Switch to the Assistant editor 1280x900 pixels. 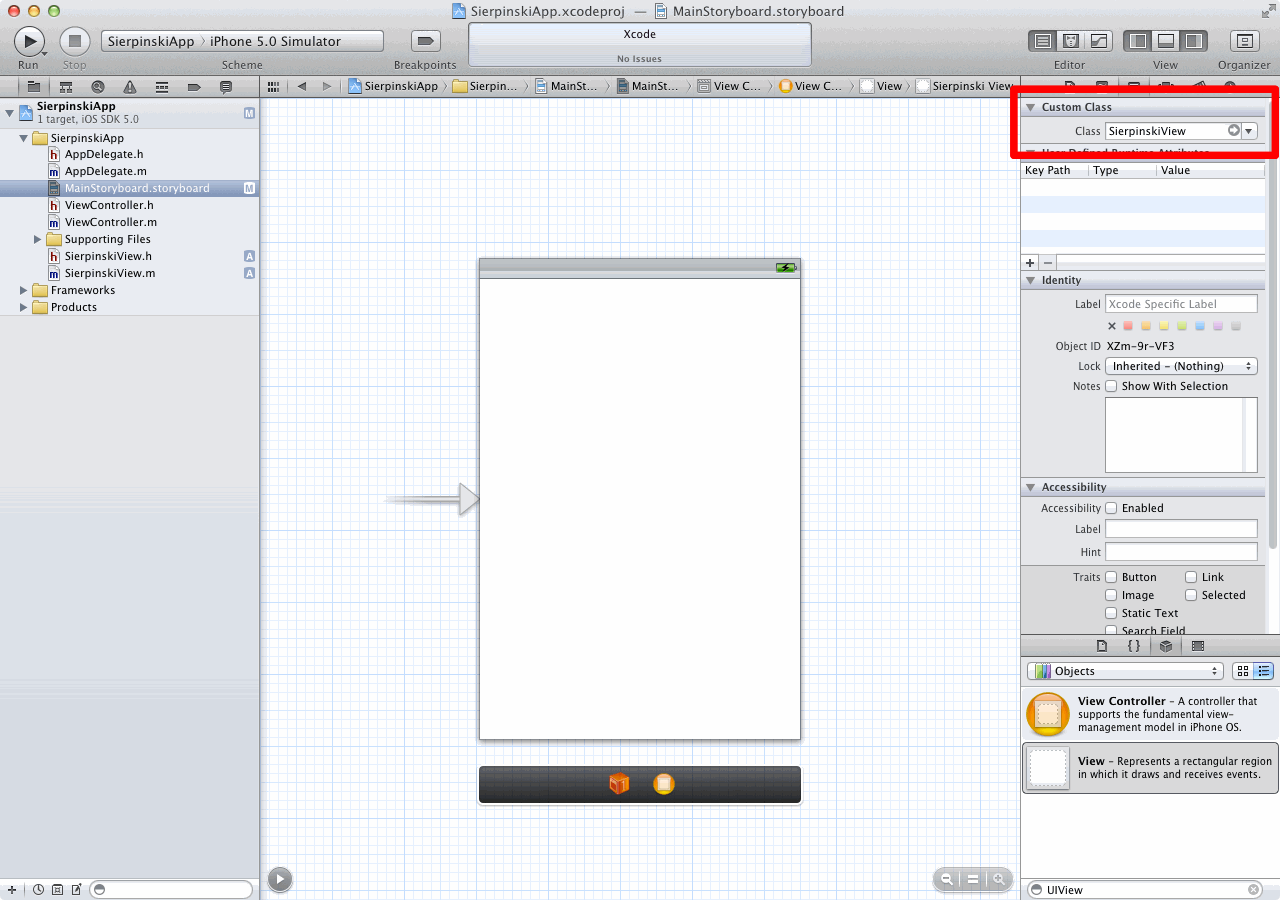[1071, 41]
